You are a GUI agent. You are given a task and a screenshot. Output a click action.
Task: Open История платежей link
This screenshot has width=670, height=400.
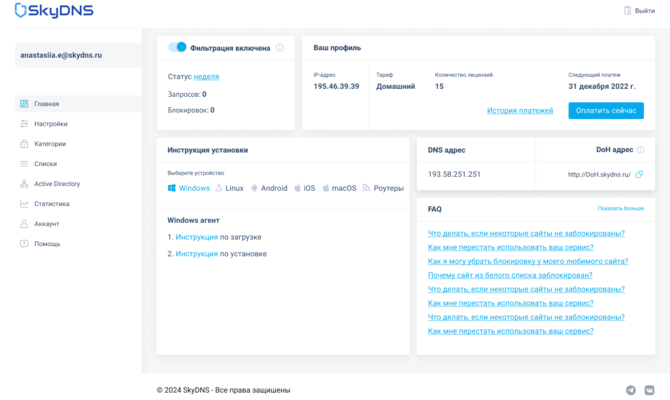[520, 111]
